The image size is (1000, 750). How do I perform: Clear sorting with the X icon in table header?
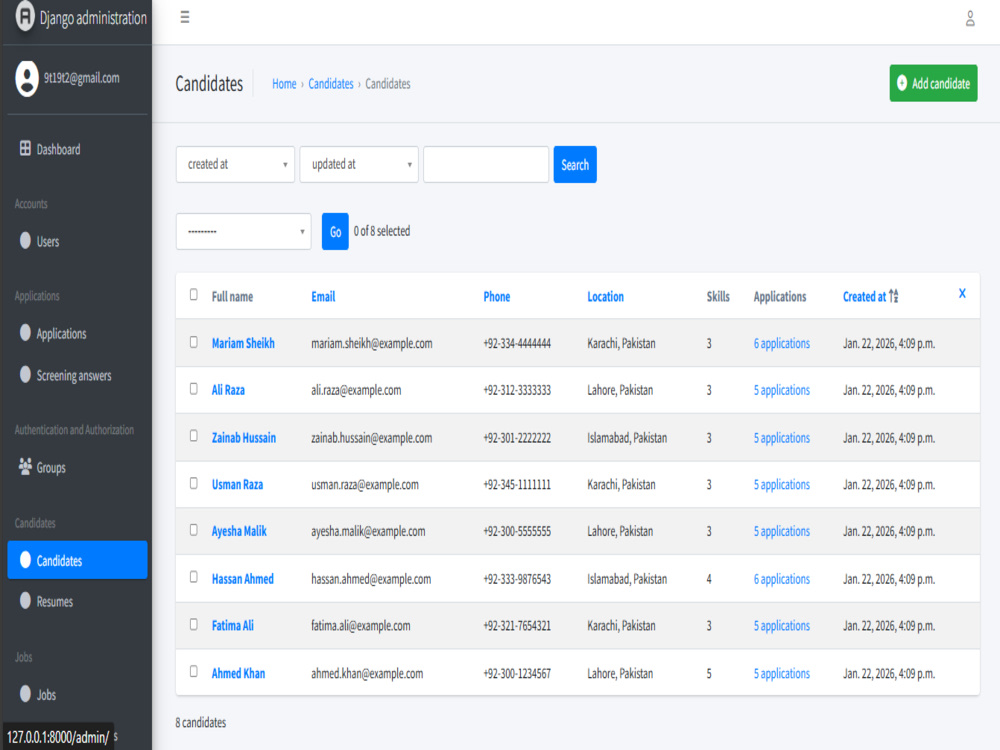point(962,293)
